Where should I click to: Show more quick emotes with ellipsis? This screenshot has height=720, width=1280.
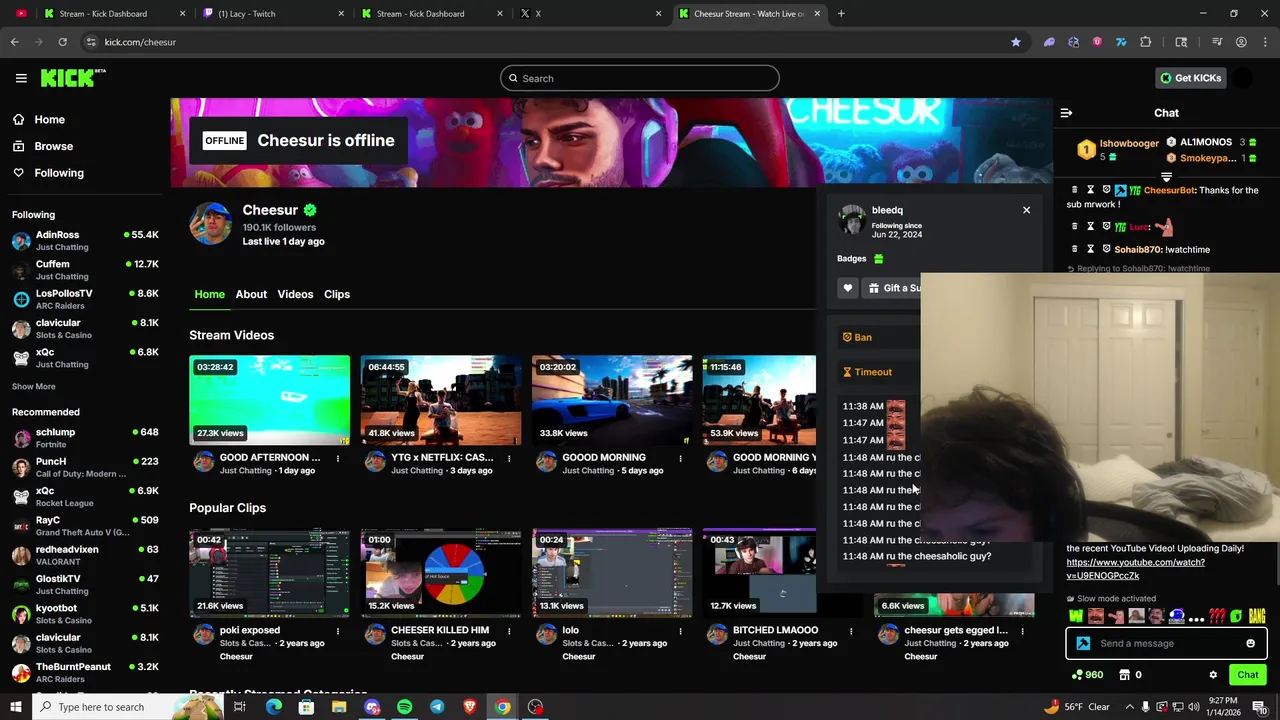pos(1196,618)
